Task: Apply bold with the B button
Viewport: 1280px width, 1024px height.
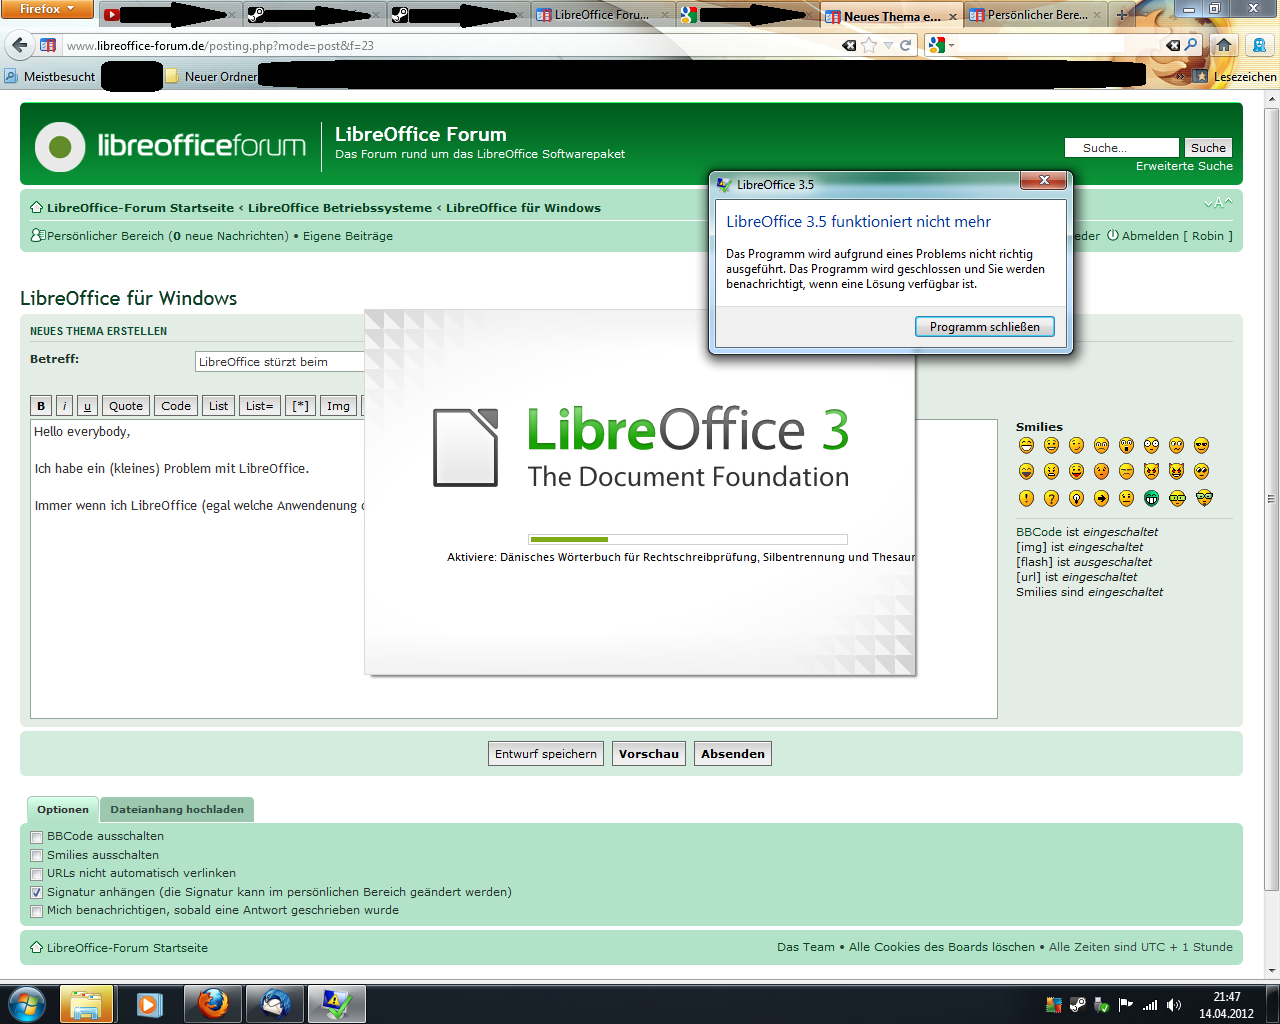Action: pos(41,406)
